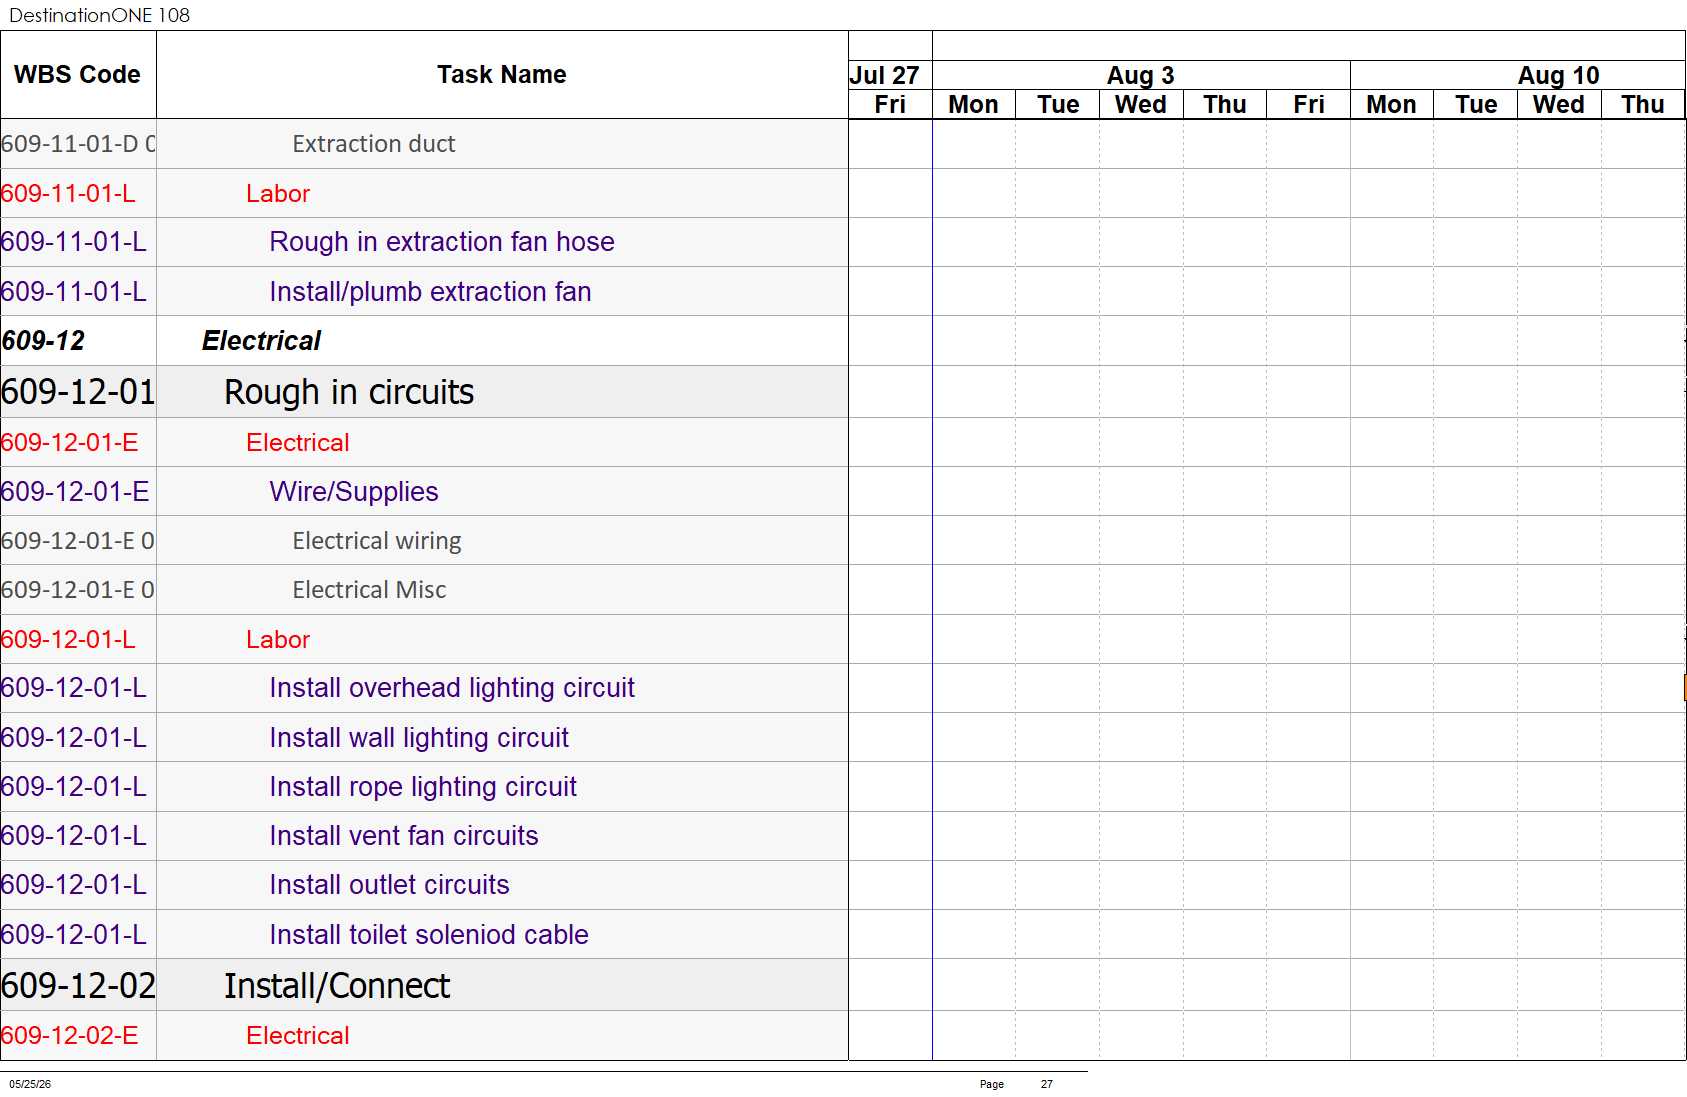Select red Labor task under Electrical Misc

[278, 640]
